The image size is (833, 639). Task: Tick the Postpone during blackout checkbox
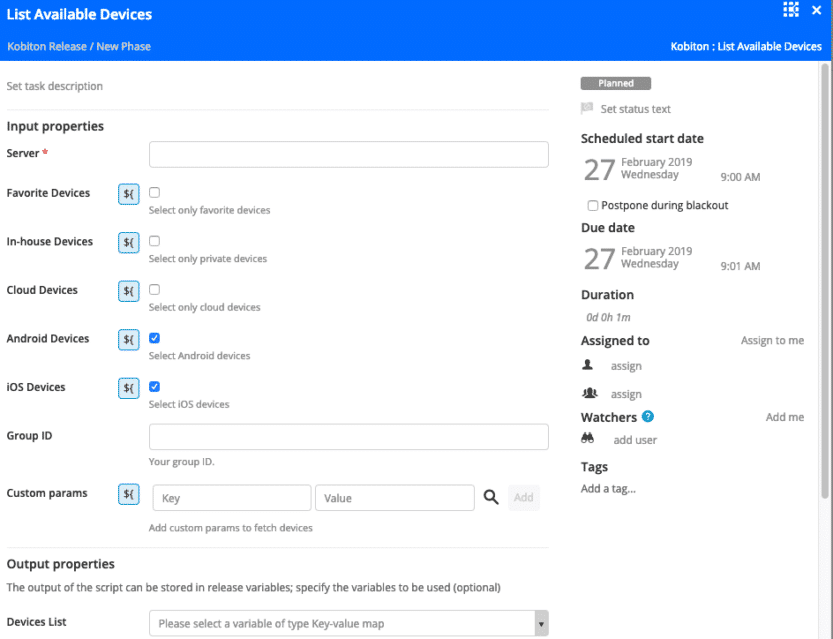[593, 205]
